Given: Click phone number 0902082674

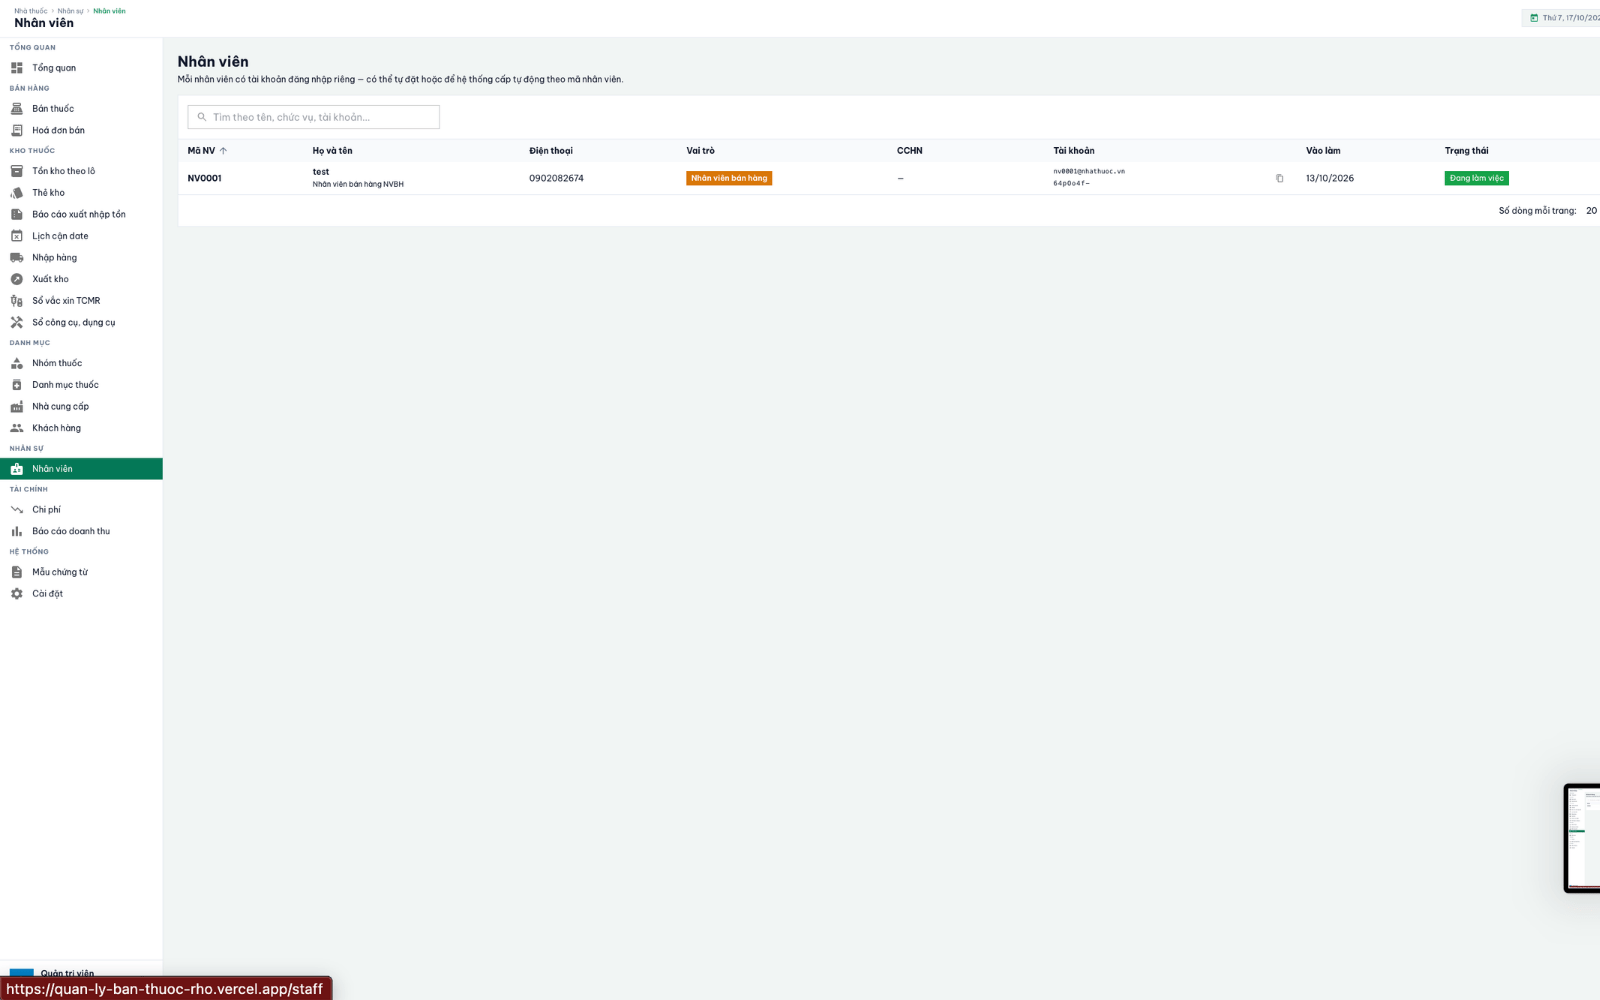Looking at the screenshot, I should pyautogui.click(x=556, y=178).
